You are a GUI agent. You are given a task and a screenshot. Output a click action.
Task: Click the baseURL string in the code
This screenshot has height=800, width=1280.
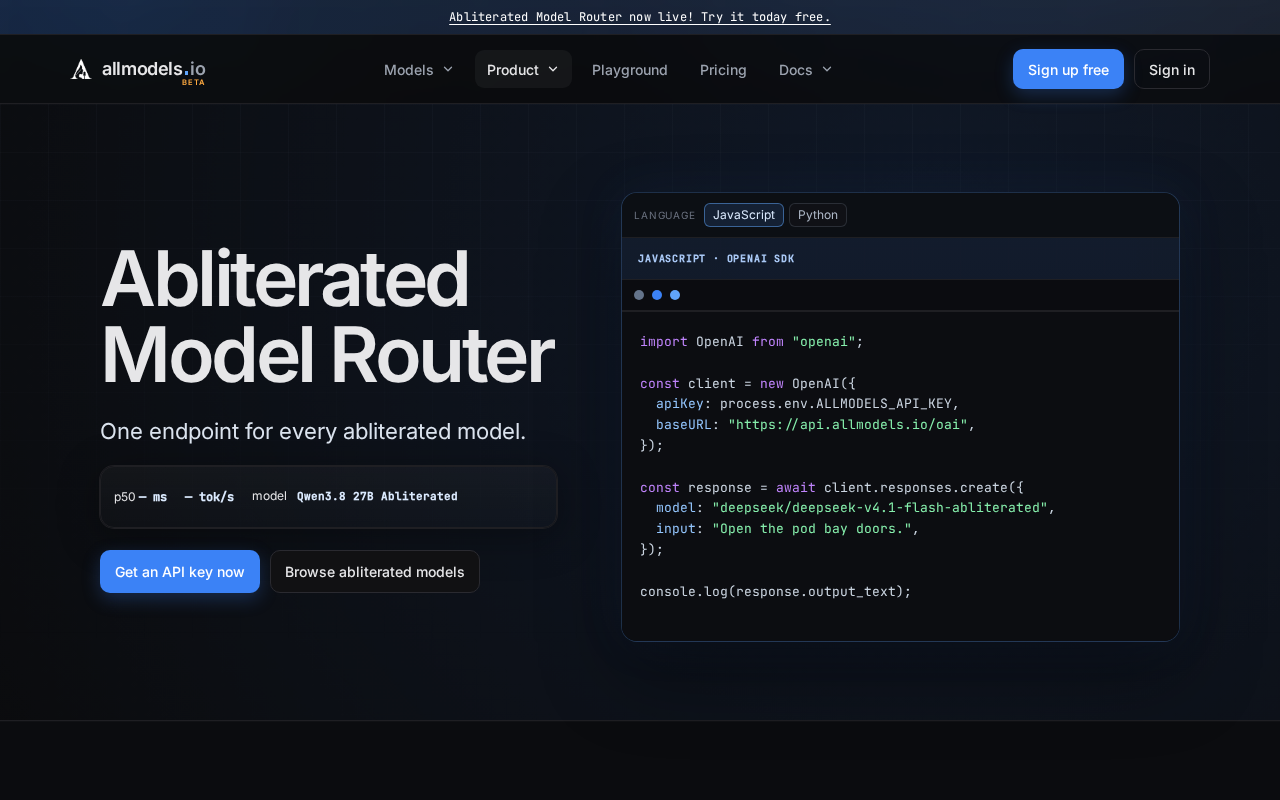(x=847, y=424)
